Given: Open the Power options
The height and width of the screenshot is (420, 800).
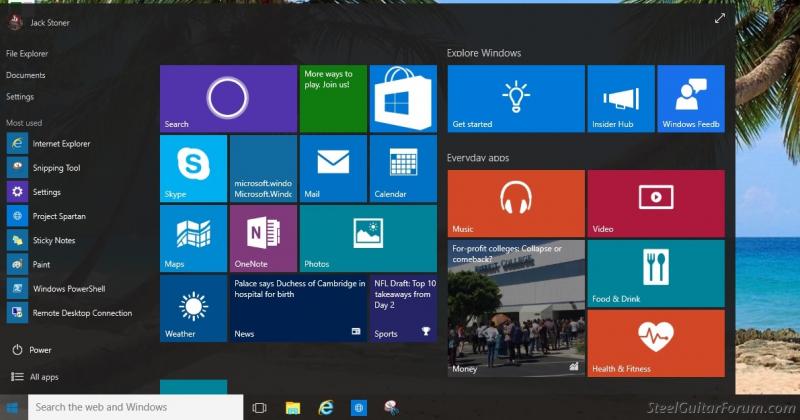Looking at the screenshot, I should pos(32,350).
